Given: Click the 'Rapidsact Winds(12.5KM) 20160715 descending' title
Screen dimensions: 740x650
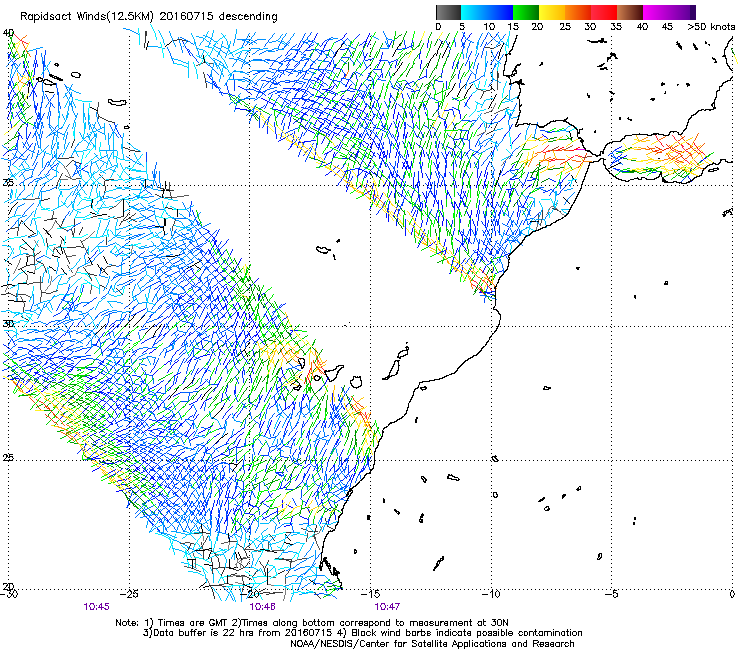Looking at the screenshot, I should tap(149, 17).
